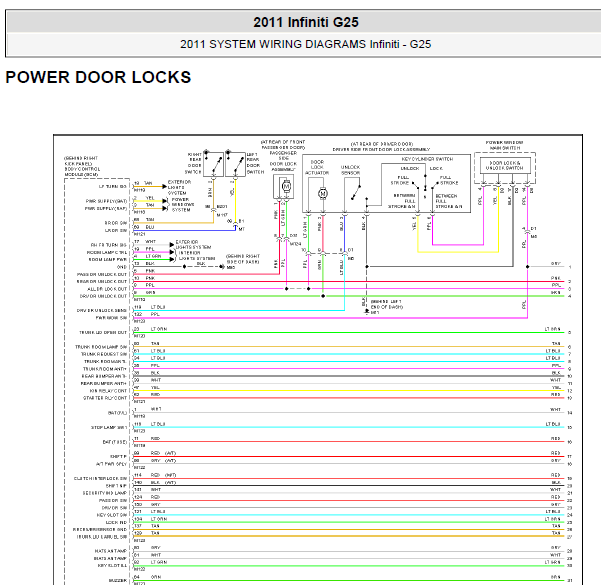
Task: Click the 'RR DR SW' pin label
Action: pos(116,223)
